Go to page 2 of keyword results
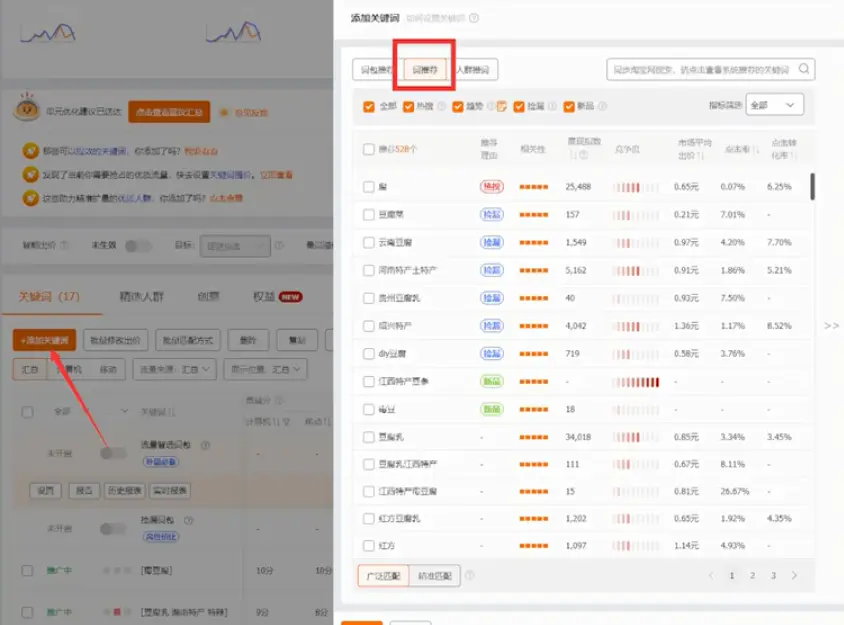 753,577
